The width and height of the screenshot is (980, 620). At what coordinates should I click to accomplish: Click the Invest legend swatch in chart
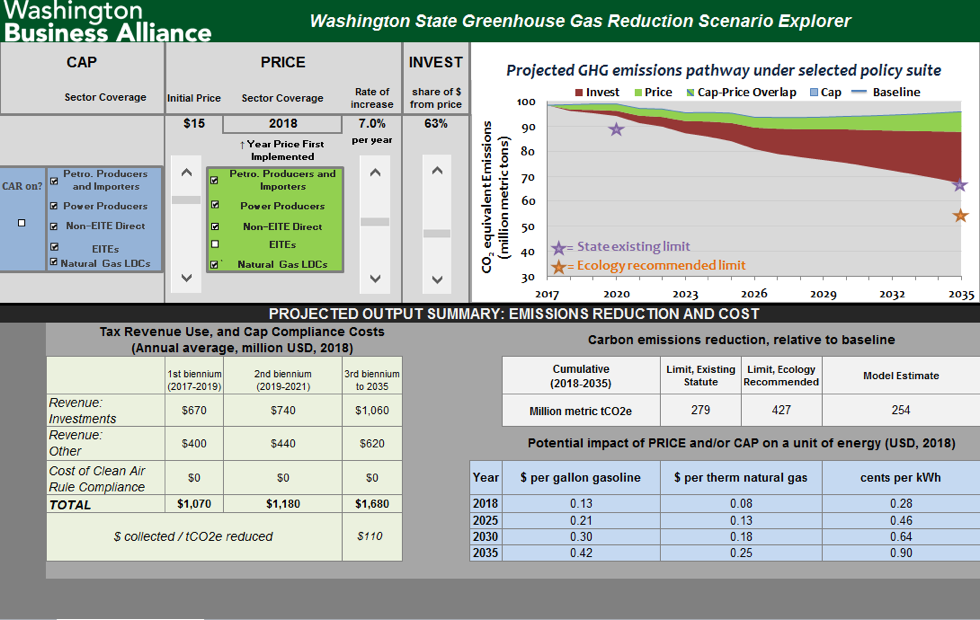[578, 93]
